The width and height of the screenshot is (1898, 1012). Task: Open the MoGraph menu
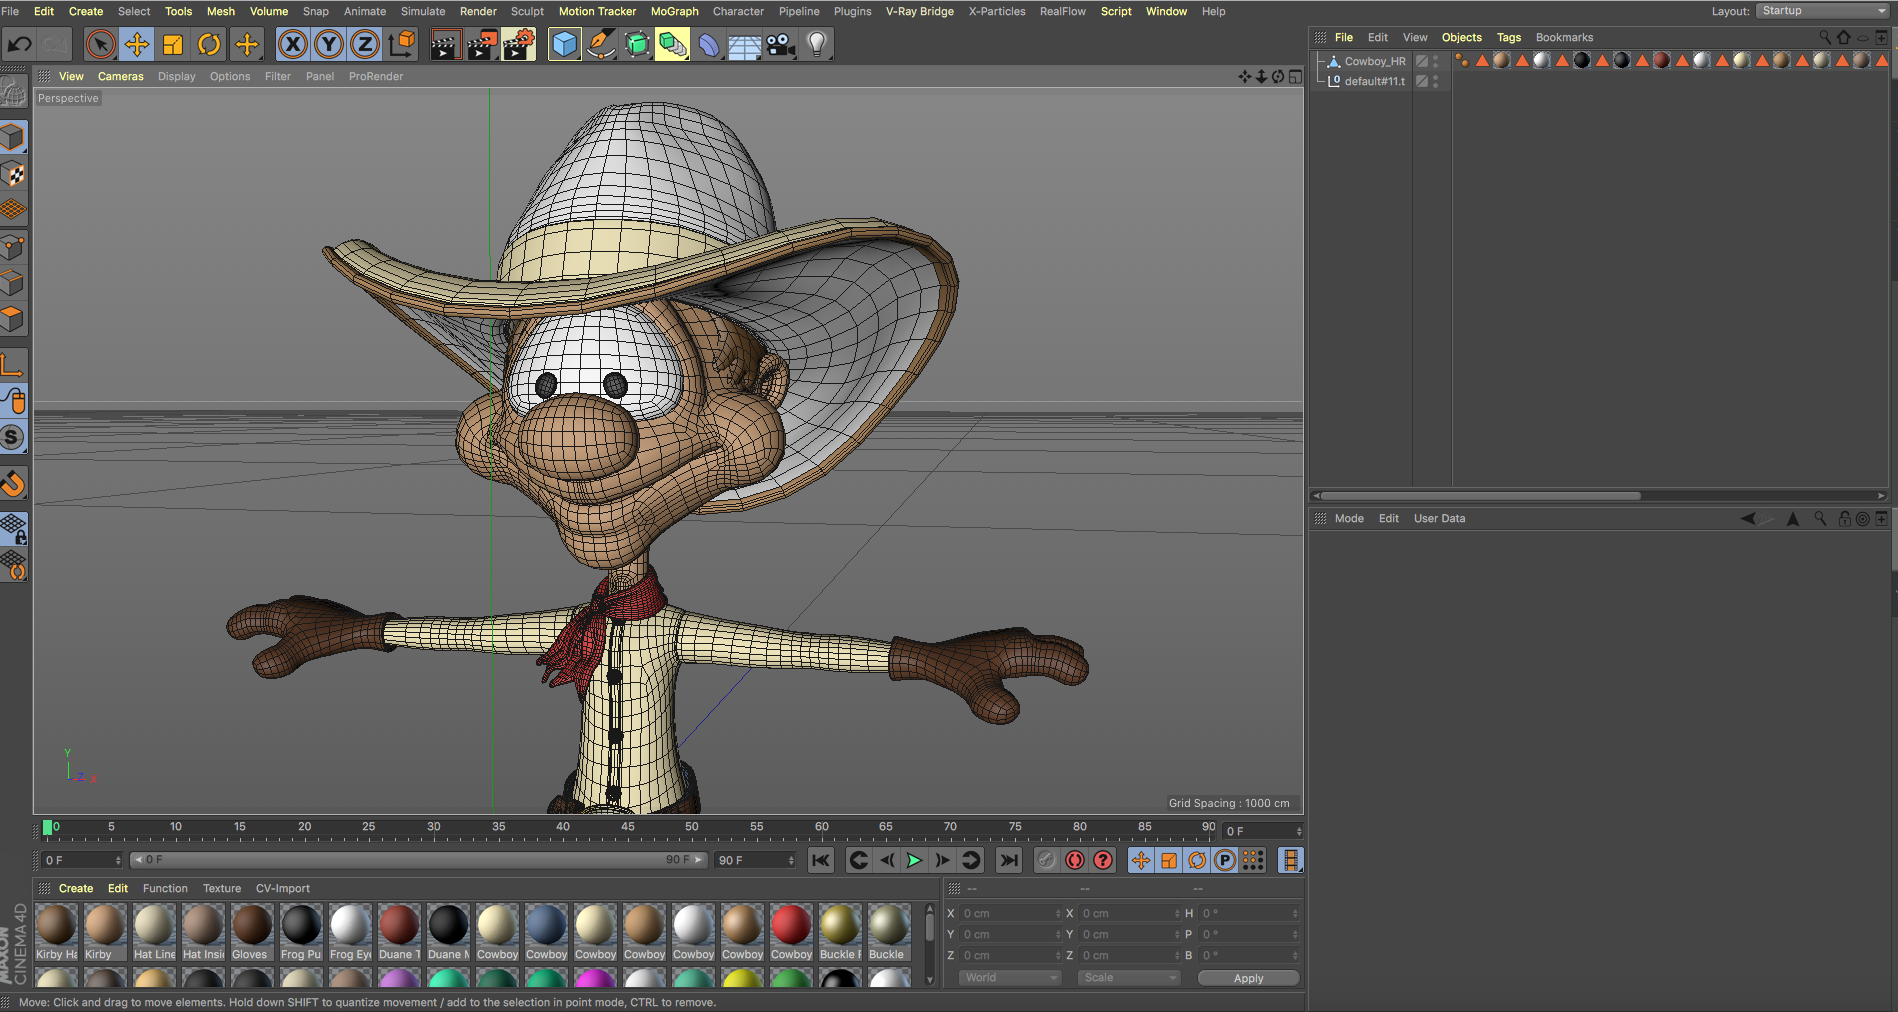[x=674, y=11]
